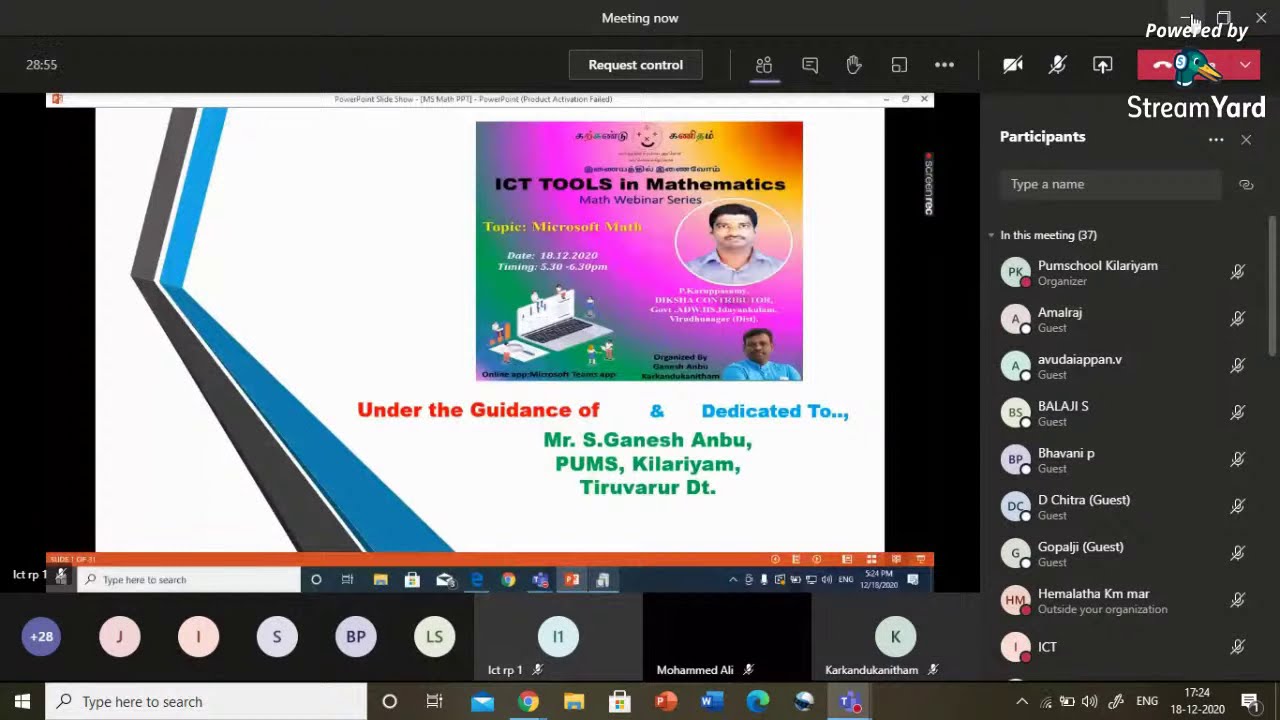The width and height of the screenshot is (1280, 720).
Task: Select the BP participant avatar
Action: (356, 636)
